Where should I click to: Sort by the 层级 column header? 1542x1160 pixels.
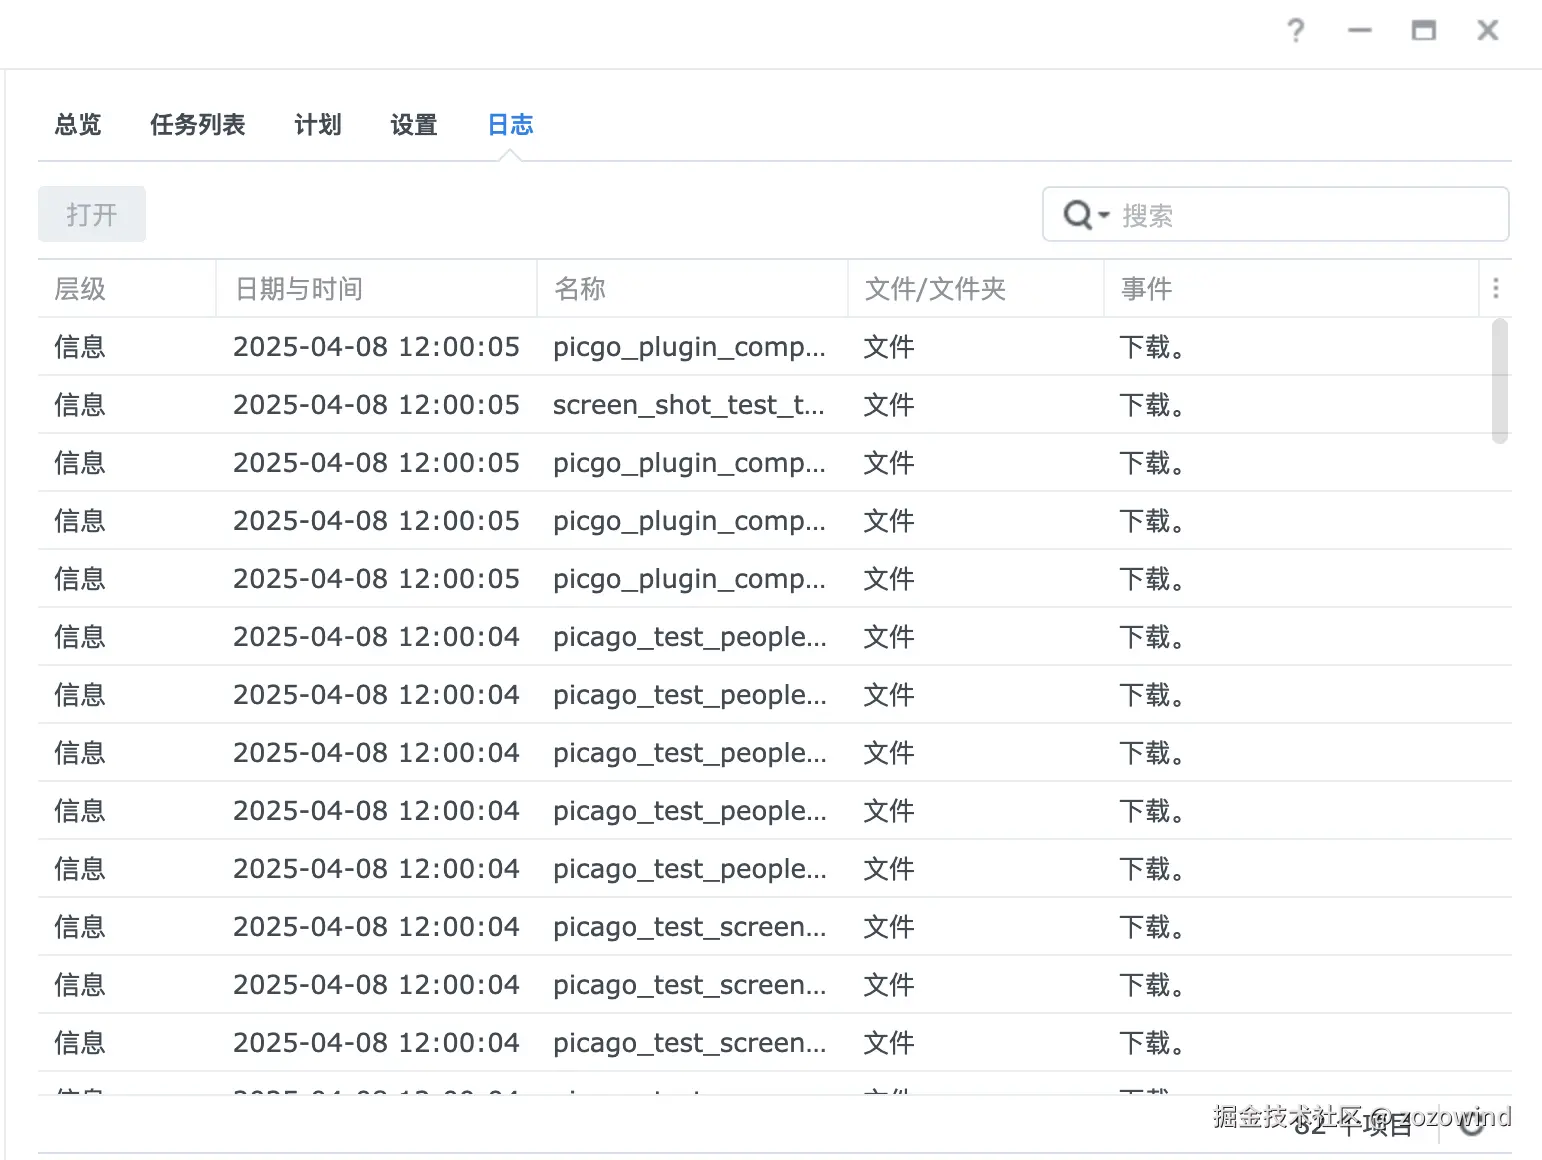pos(127,289)
